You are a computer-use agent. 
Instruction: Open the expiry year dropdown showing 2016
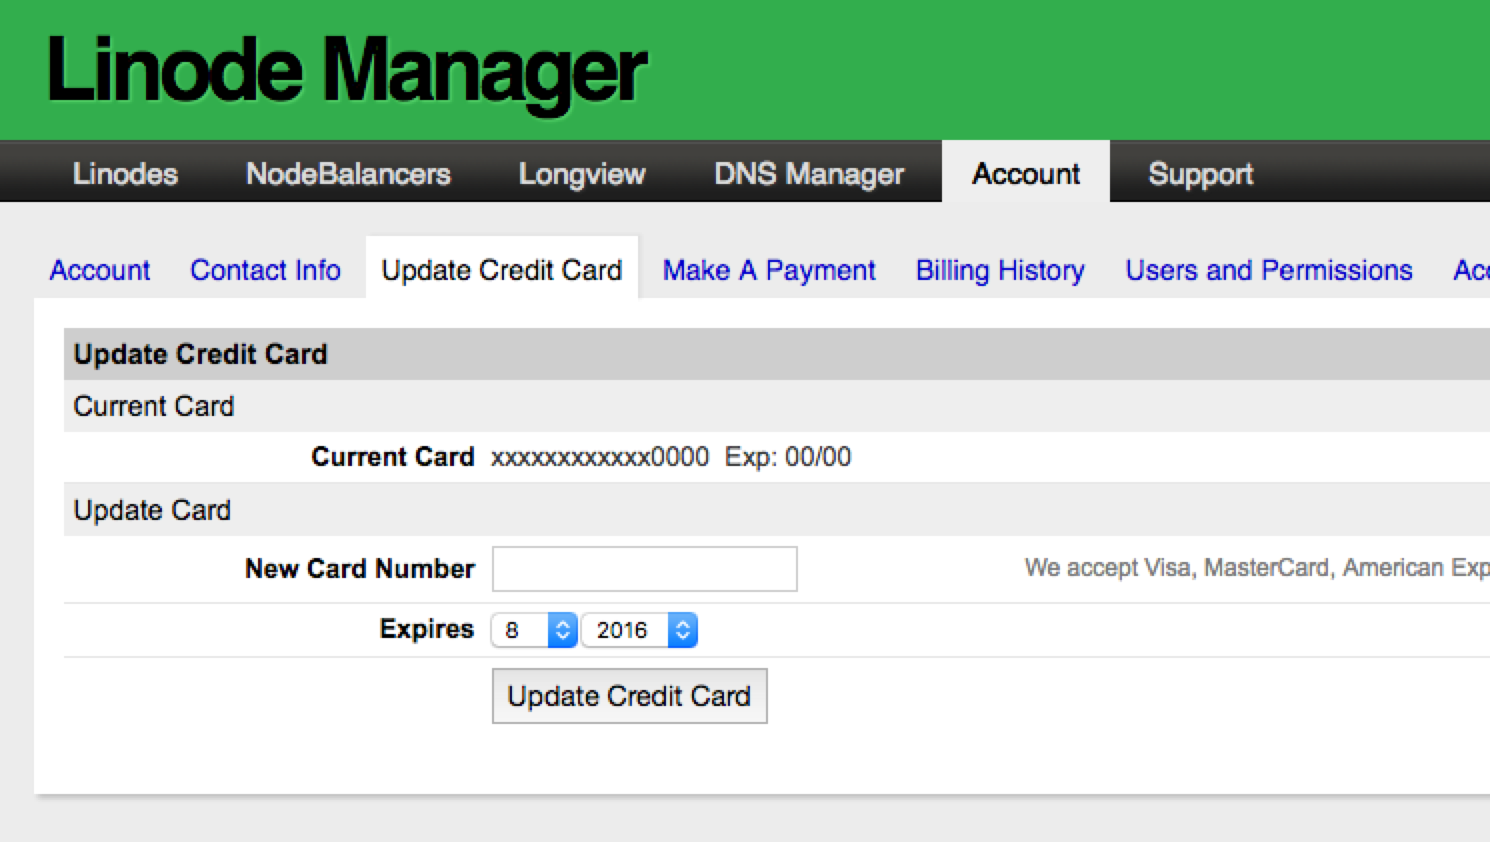pos(639,630)
